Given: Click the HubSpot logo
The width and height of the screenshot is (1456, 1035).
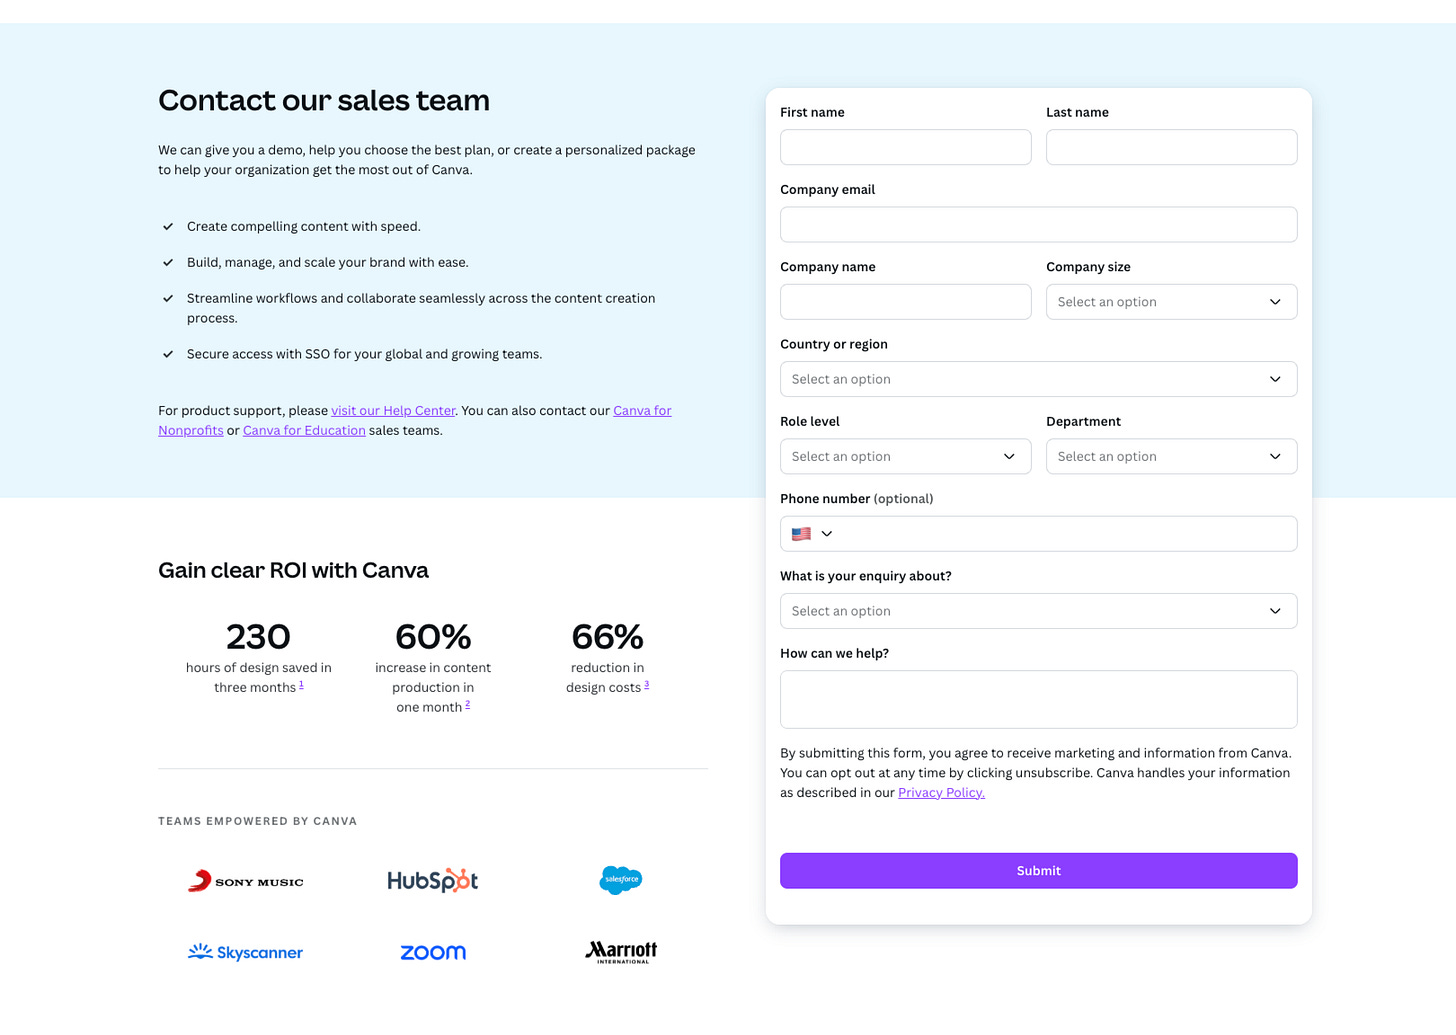Looking at the screenshot, I should [433, 880].
